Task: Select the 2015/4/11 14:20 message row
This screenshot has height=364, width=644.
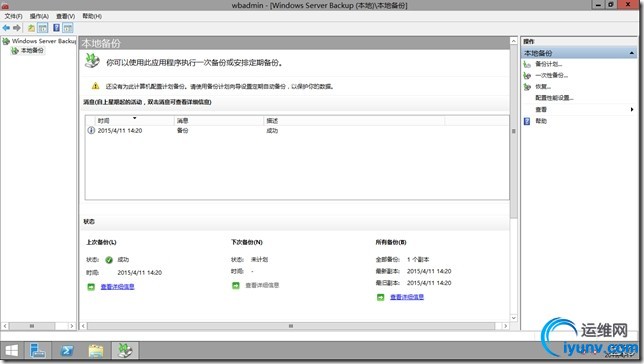Action: coord(297,131)
